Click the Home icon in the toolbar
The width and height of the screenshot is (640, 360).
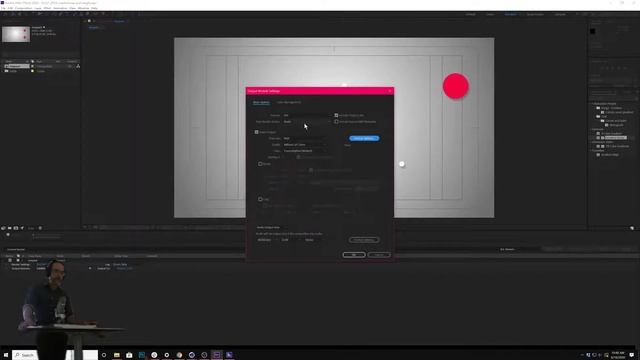[x=5, y=14]
